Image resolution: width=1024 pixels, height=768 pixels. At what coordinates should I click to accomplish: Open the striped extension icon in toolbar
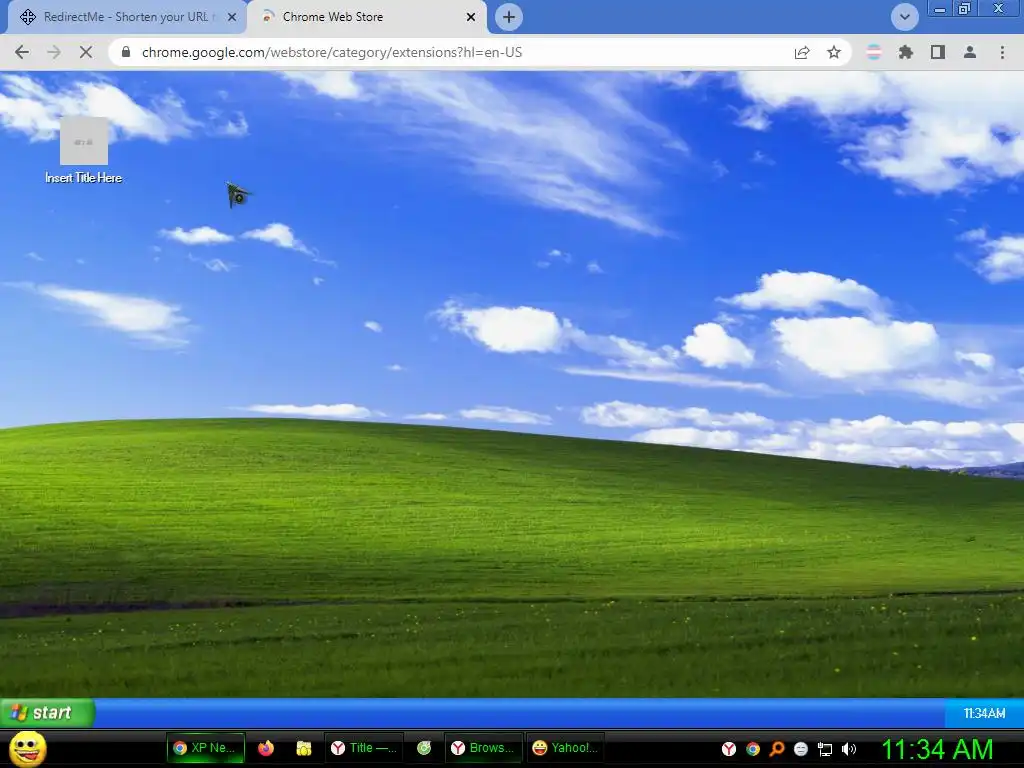coord(874,52)
